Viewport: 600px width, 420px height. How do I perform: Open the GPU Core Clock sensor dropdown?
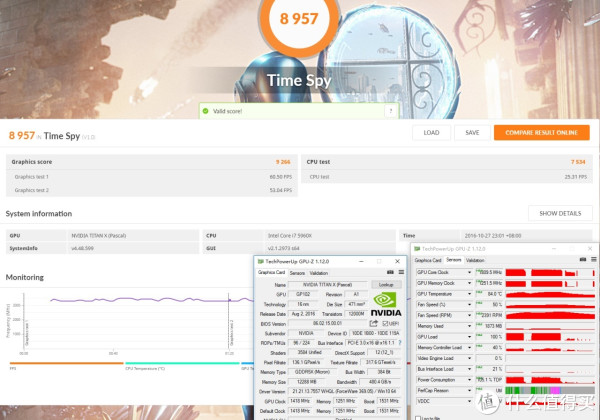click(470, 272)
